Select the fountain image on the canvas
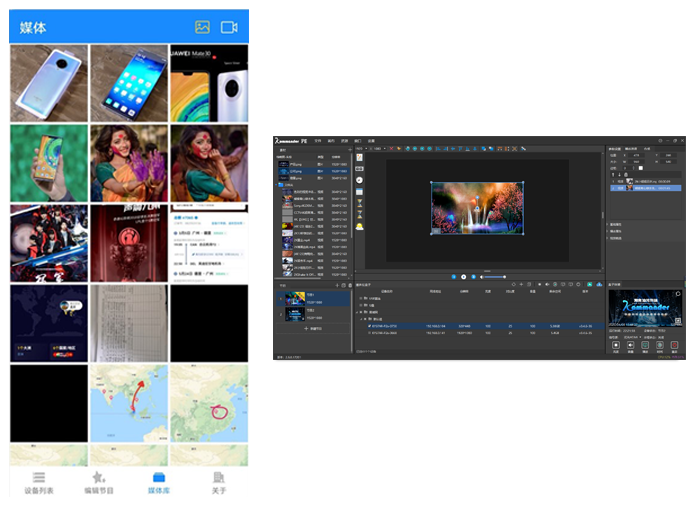This screenshot has height=506, width=700. pos(476,209)
